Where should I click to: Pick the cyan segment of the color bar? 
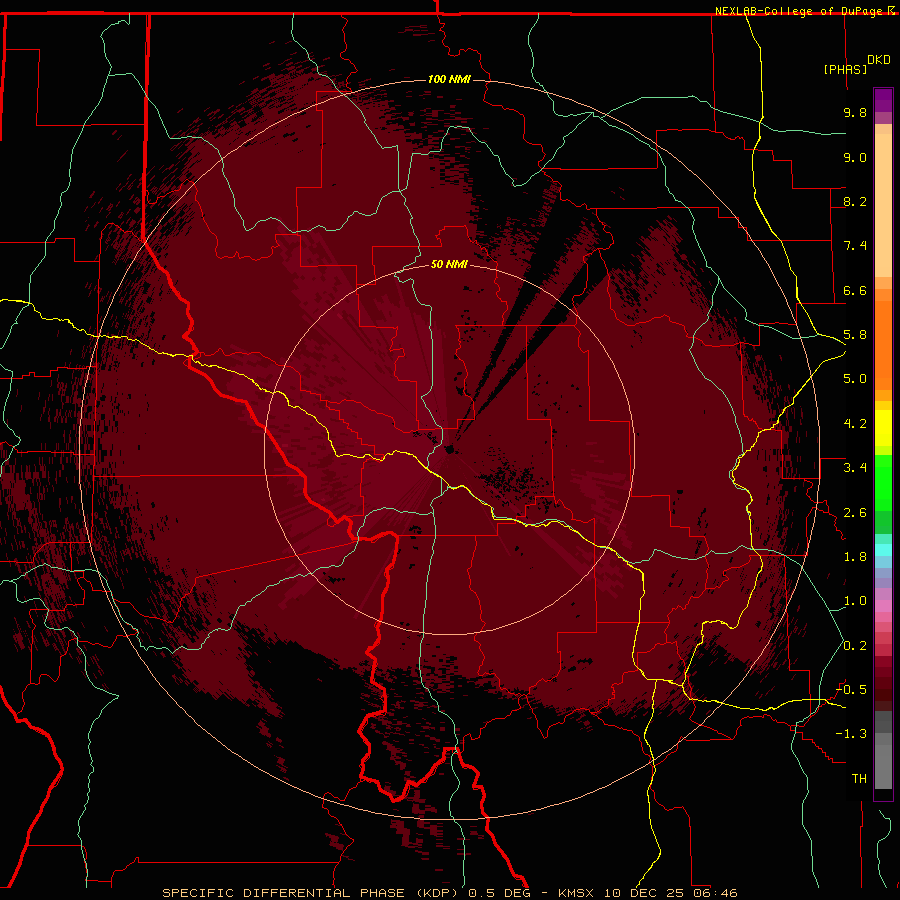tap(883, 550)
